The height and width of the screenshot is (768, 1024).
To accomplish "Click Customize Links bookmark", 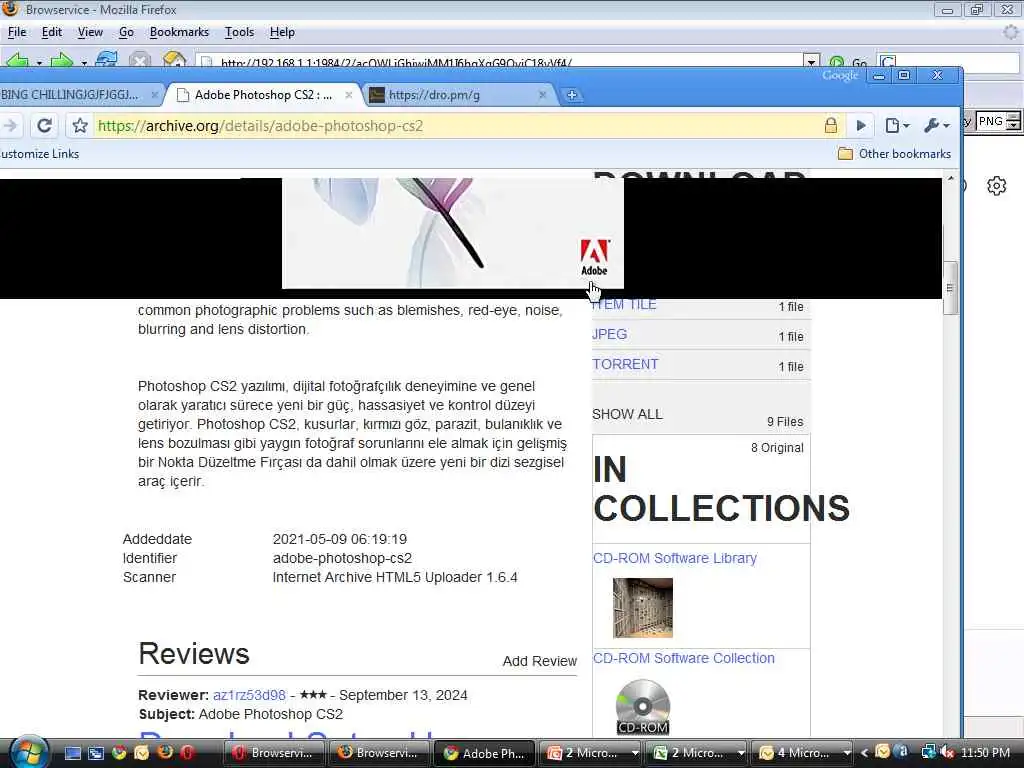I will [39, 154].
